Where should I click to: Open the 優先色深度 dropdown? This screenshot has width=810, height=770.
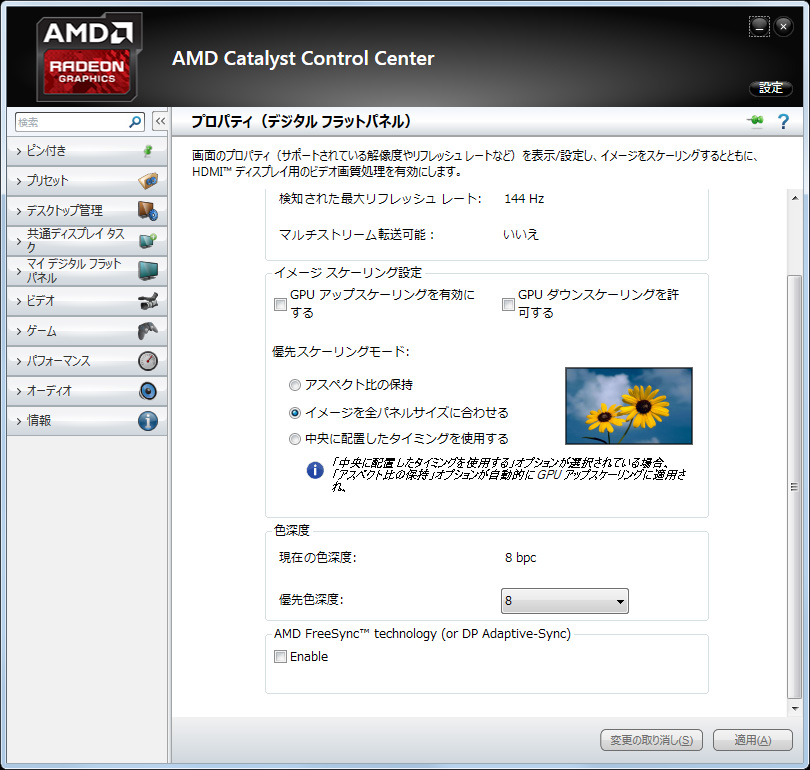565,601
